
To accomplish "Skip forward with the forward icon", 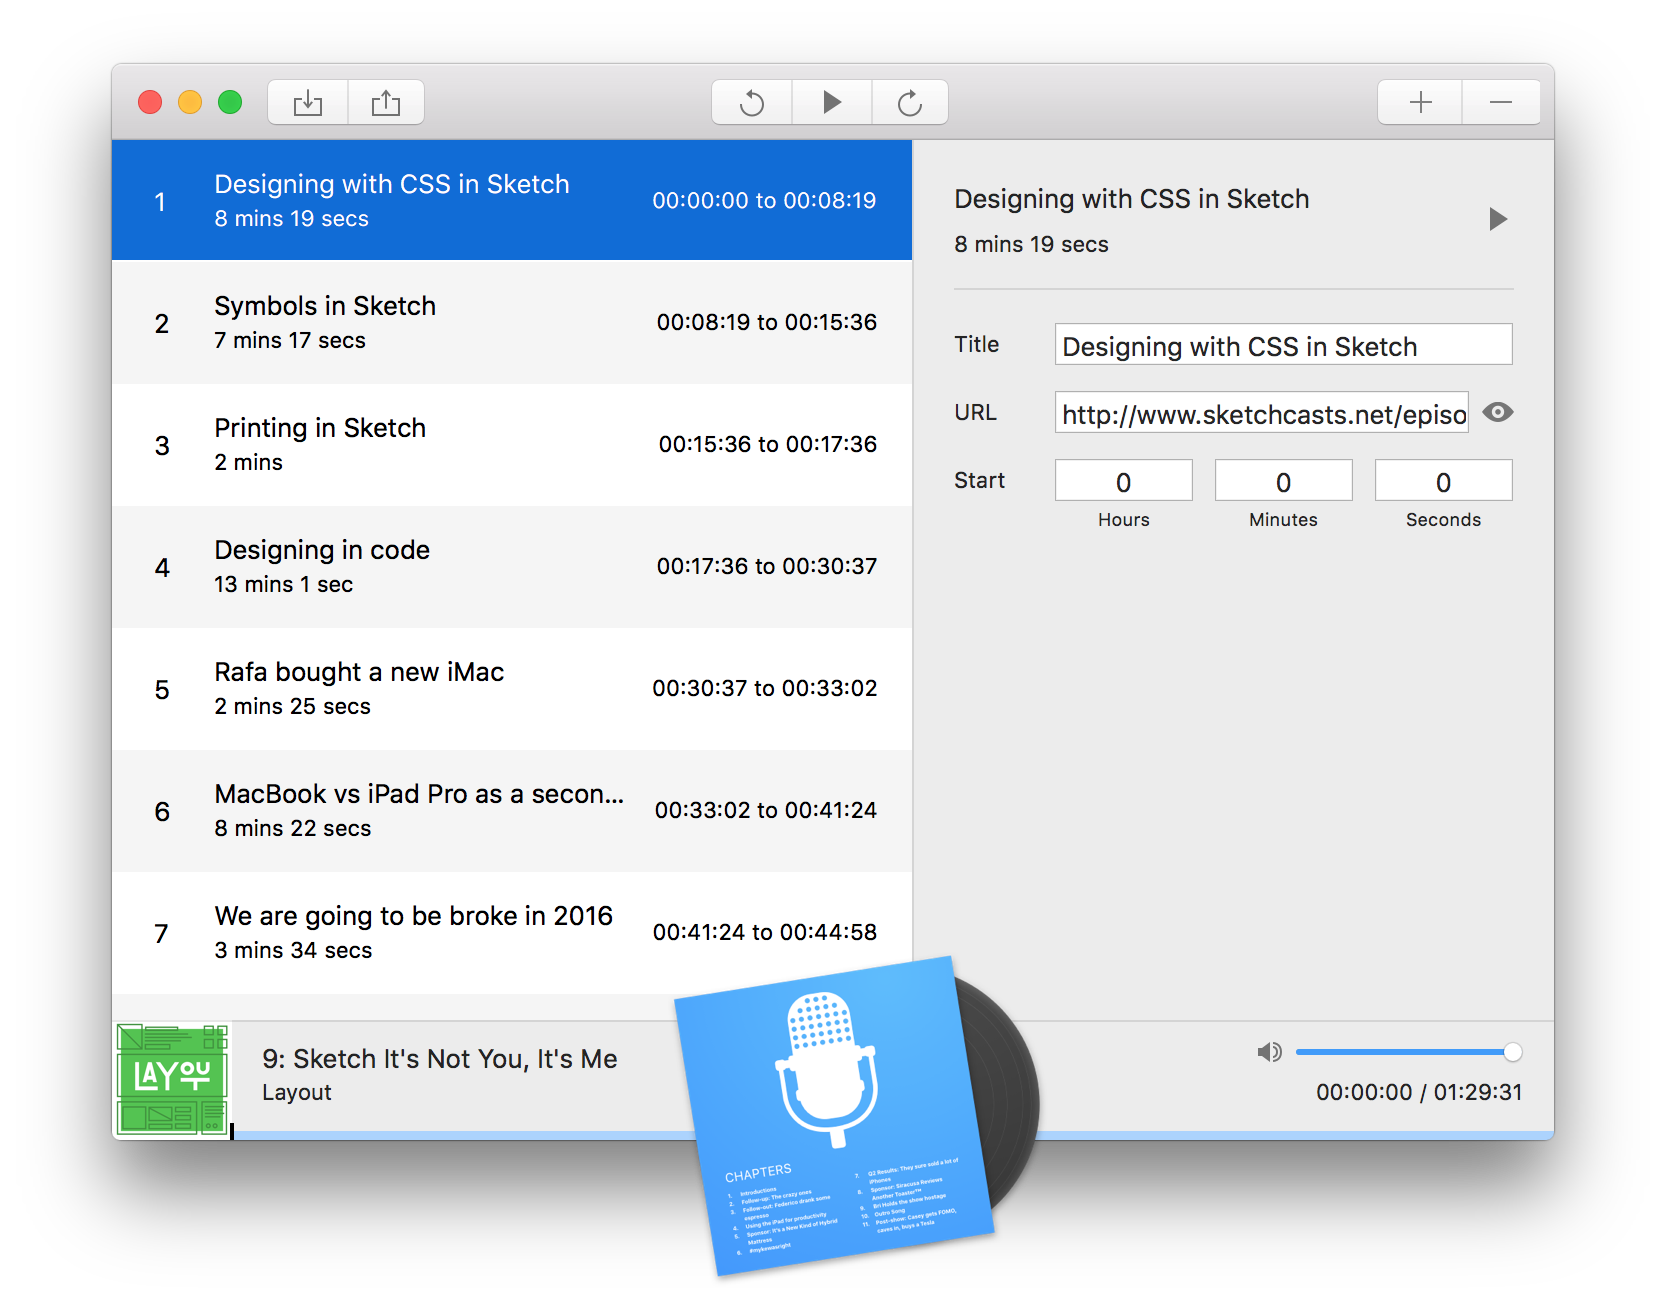I will tap(909, 103).
